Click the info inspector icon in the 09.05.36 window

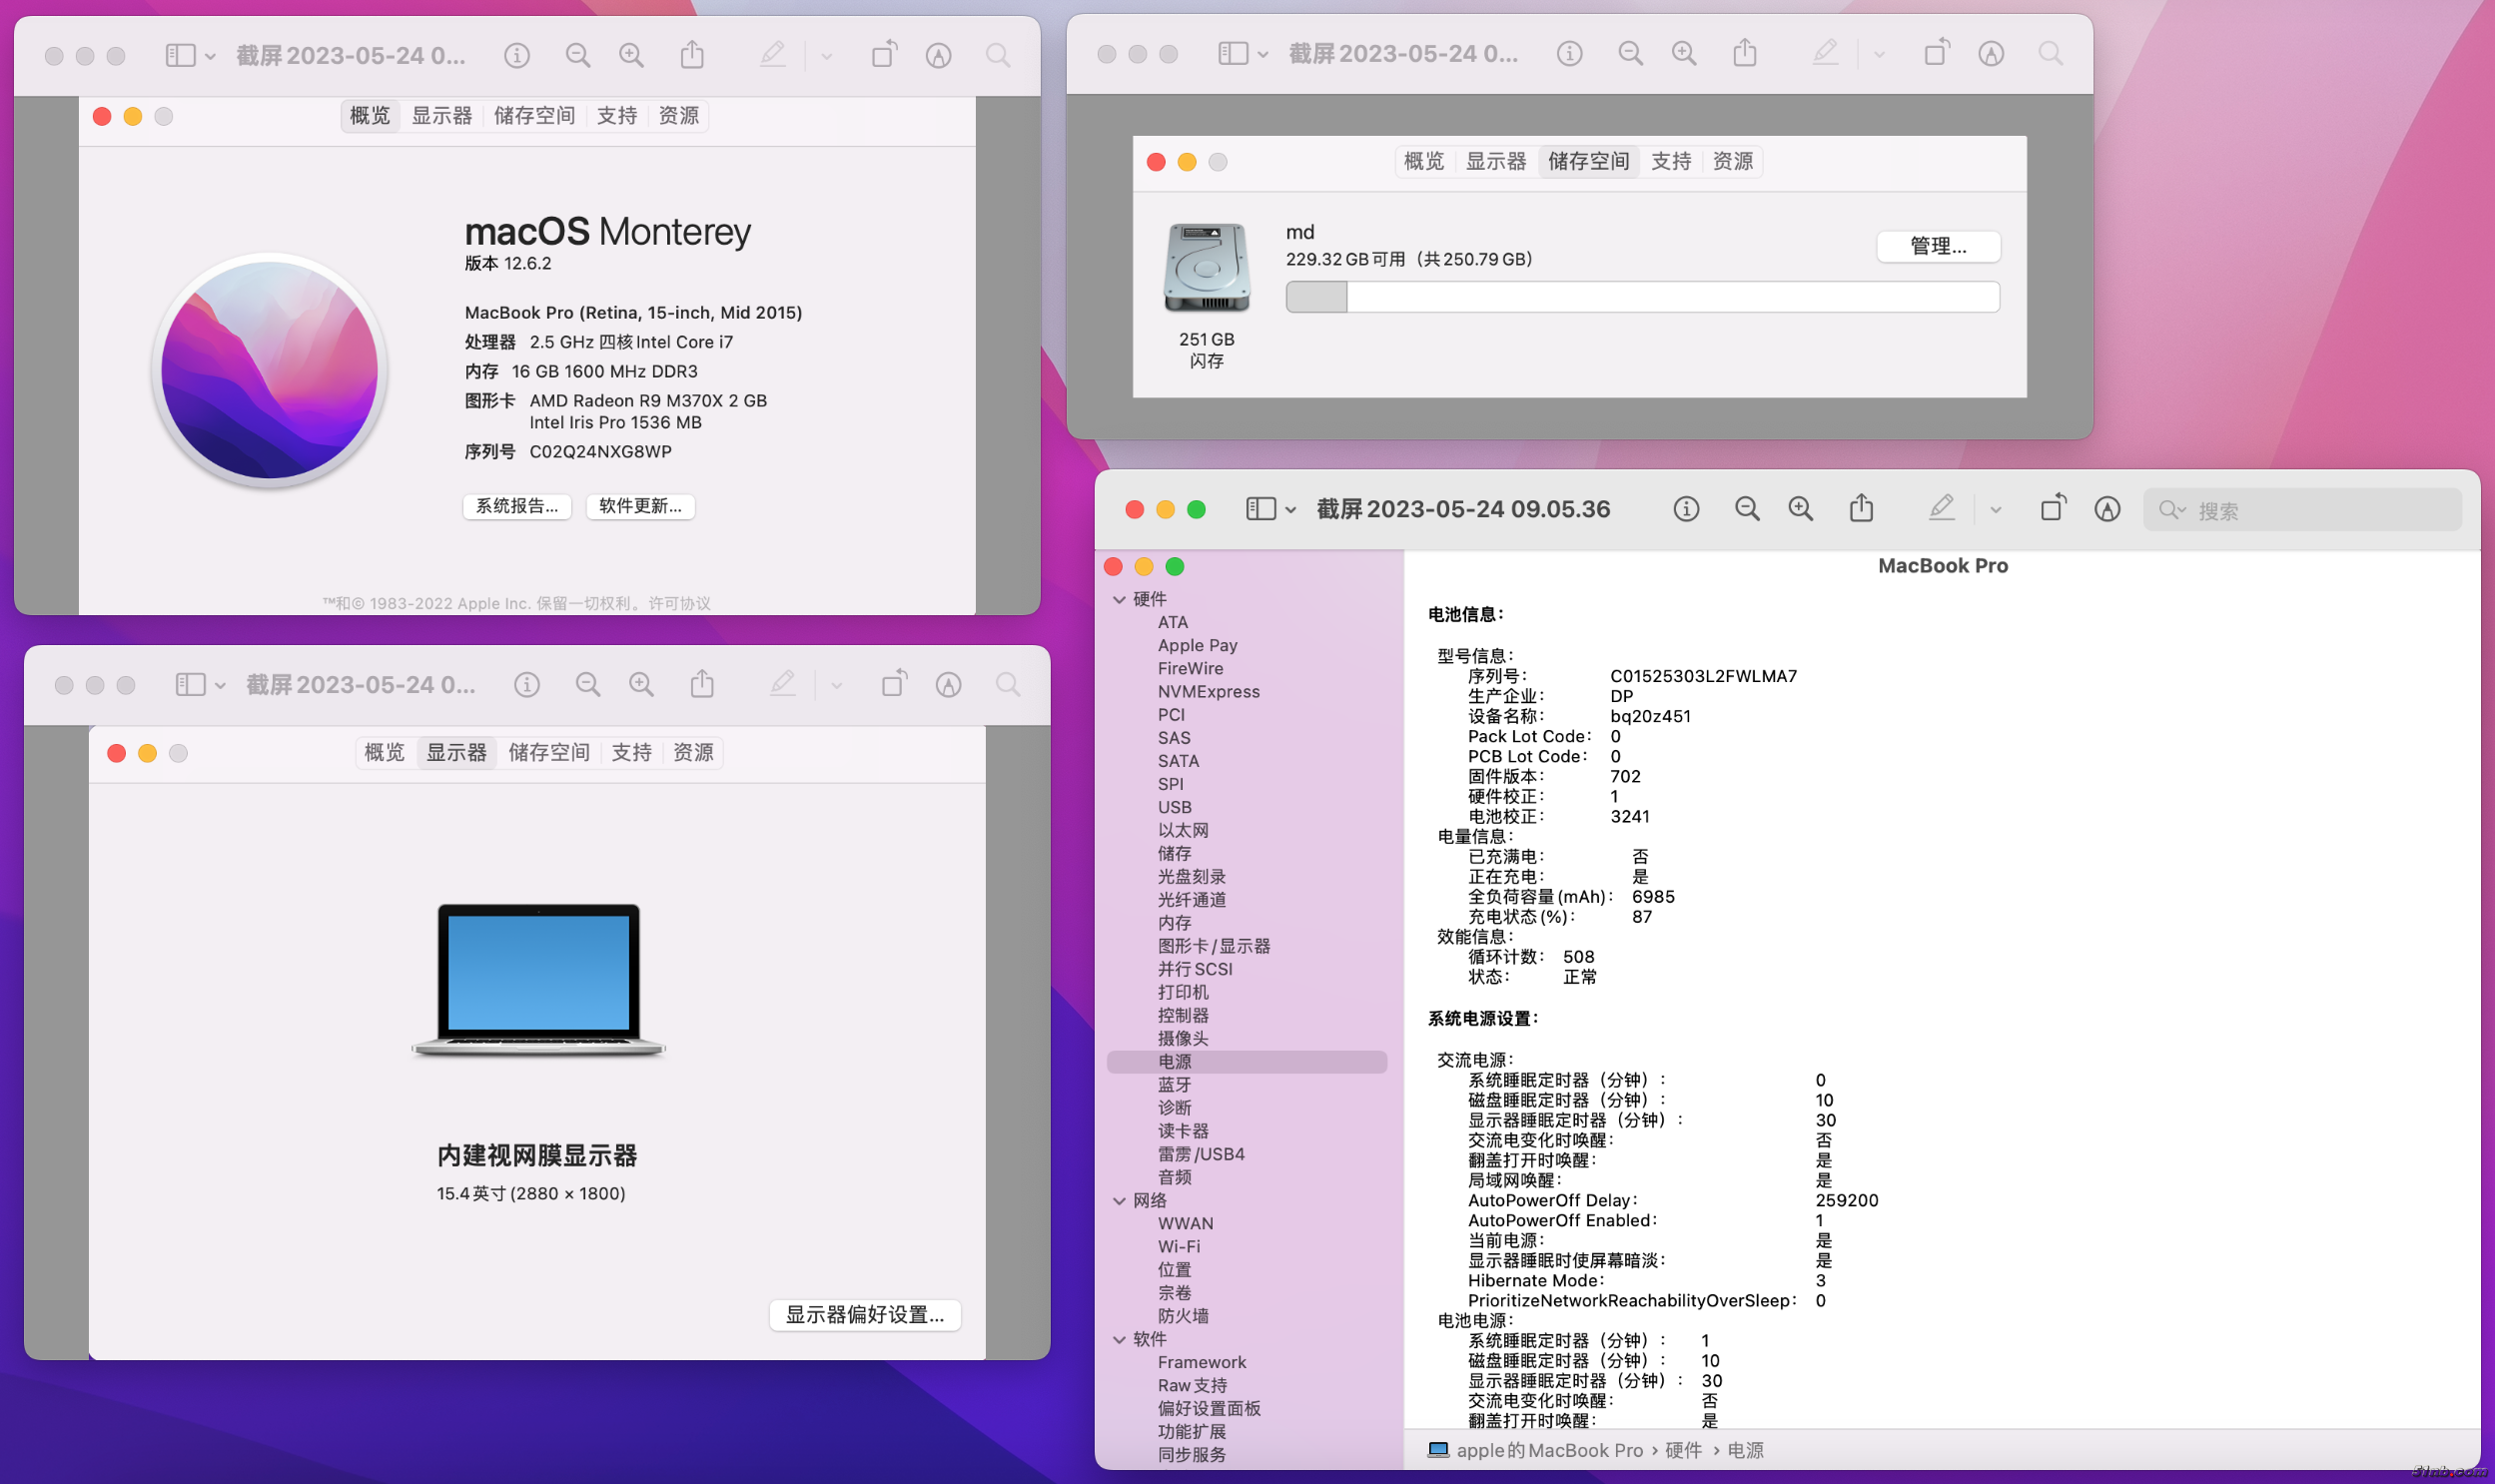pos(1685,510)
